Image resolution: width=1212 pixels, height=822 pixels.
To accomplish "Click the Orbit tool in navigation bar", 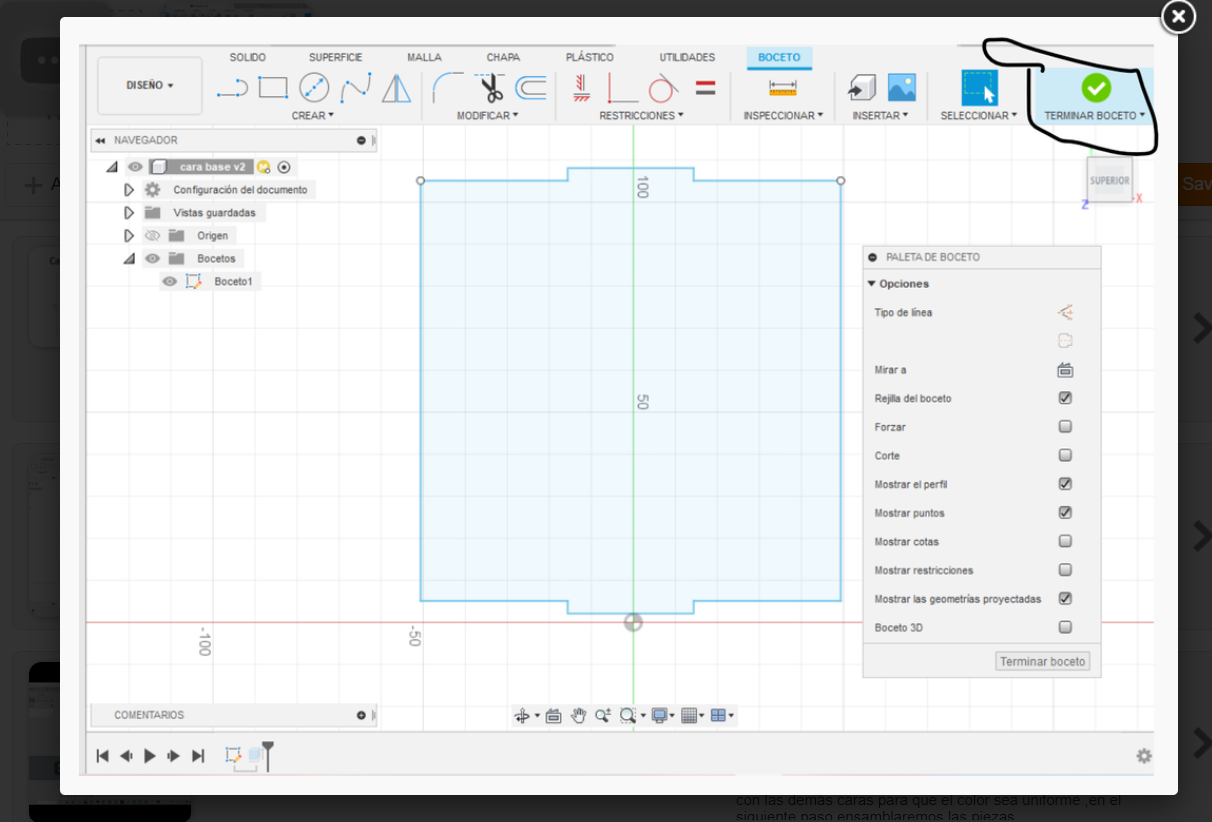I will click(x=521, y=716).
